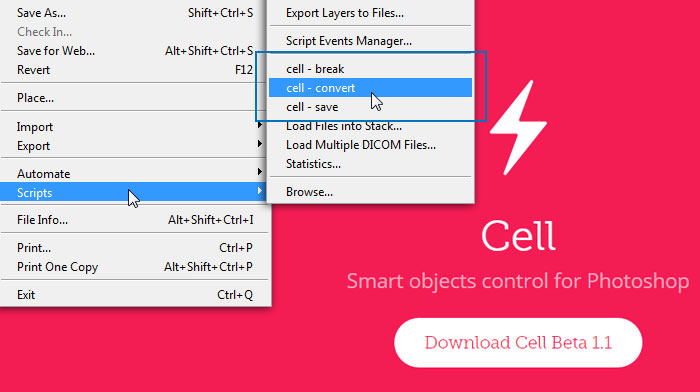Run the cell - save script

click(370, 107)
